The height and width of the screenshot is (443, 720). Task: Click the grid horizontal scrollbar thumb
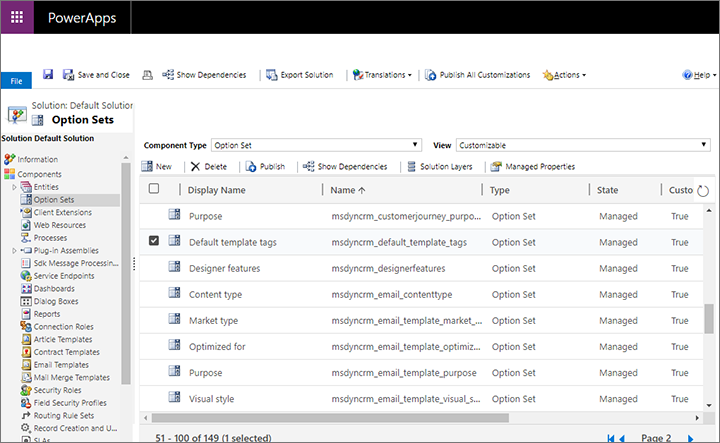[330, 418]
